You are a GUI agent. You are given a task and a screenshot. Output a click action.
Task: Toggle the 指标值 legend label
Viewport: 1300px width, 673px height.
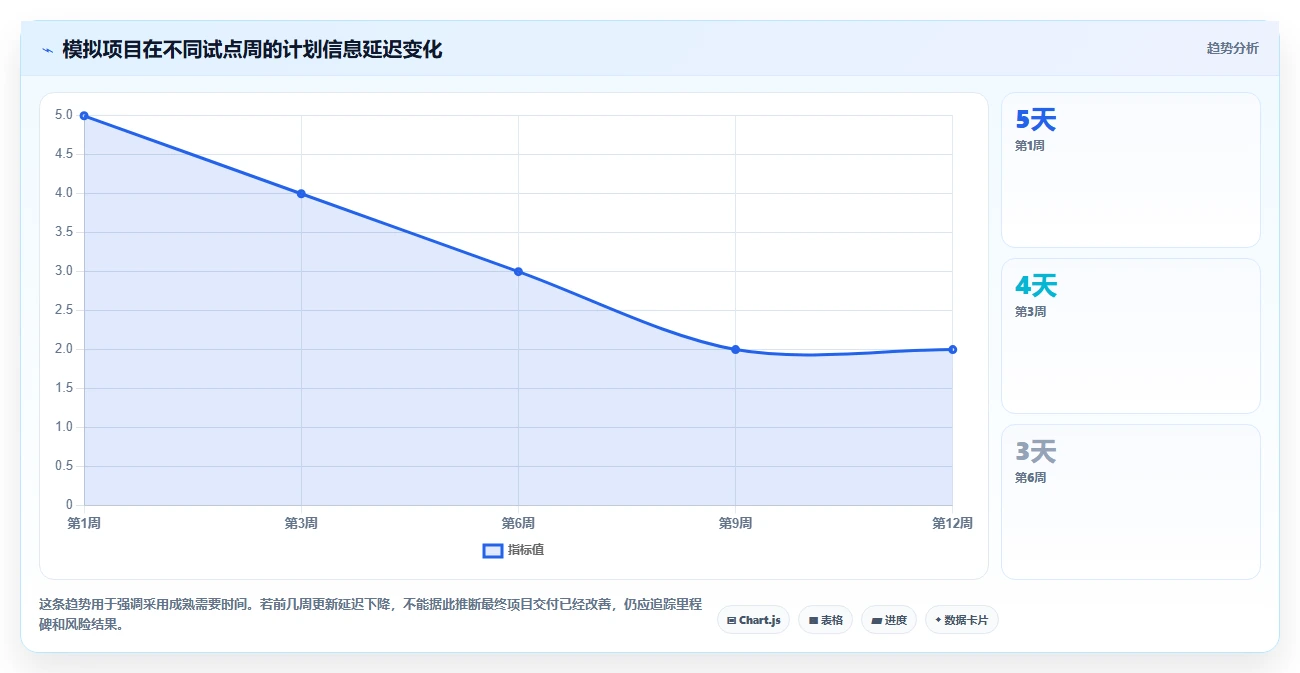click(x=526, y=550)
